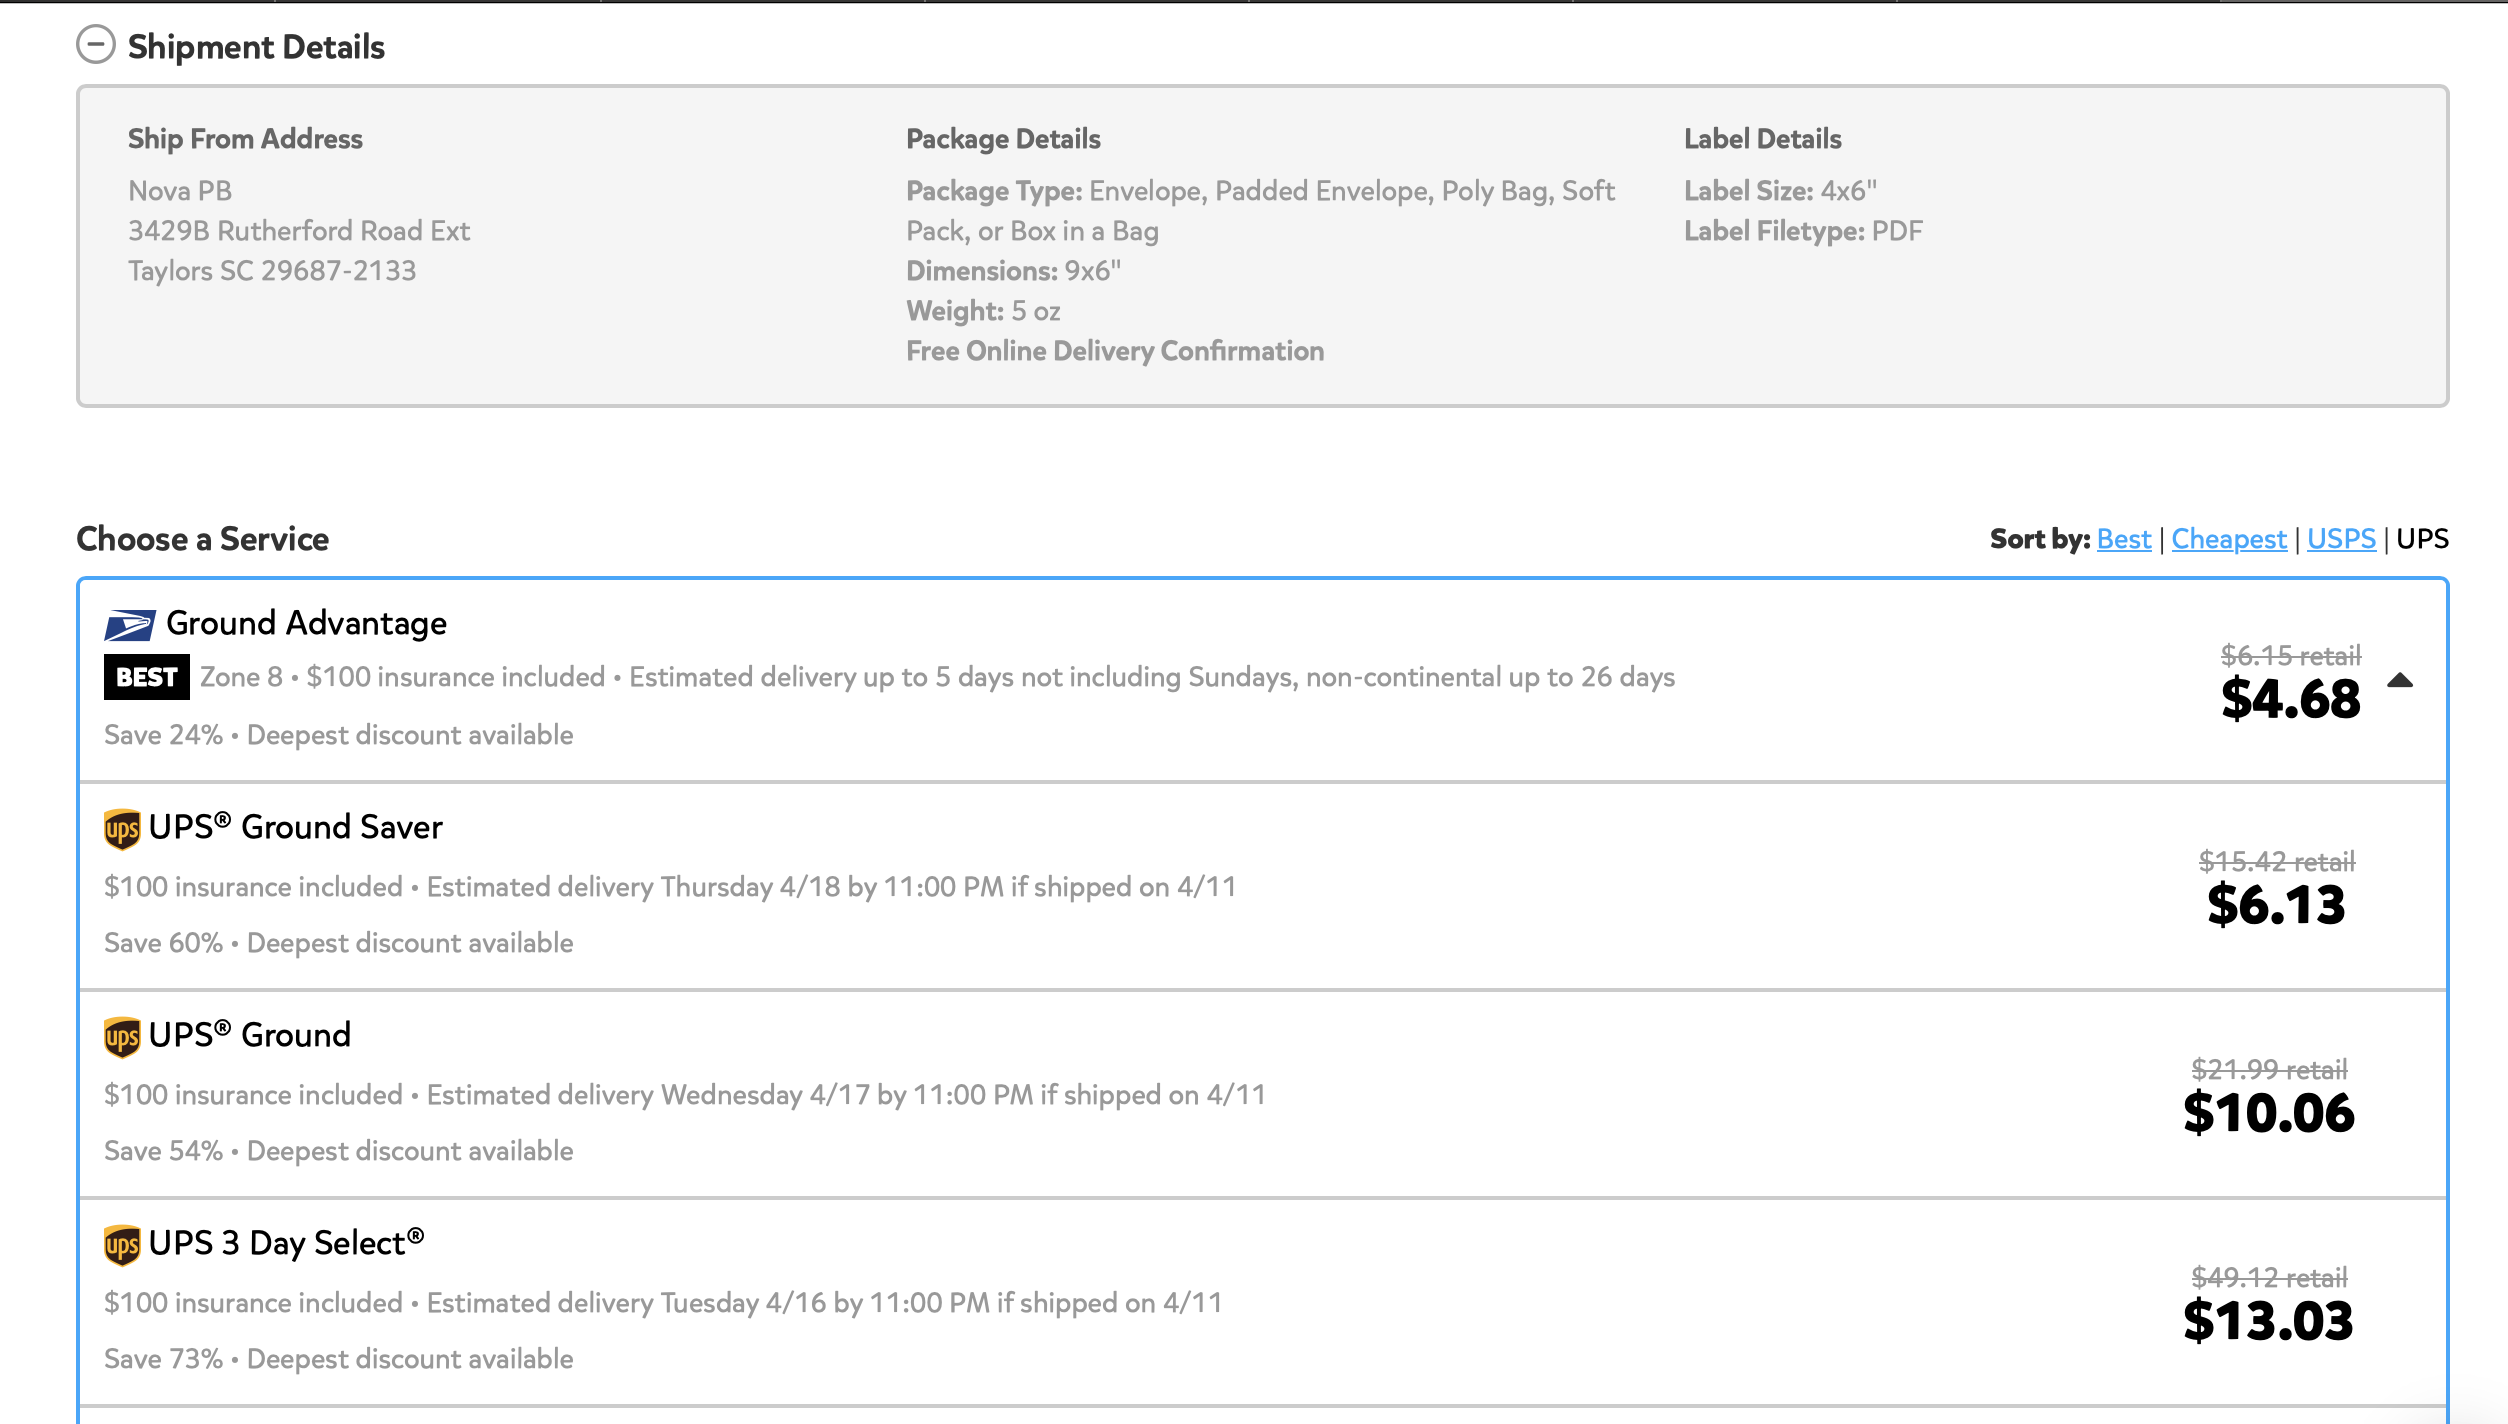Choose UPS Ground Saver service
The height and width of the screenshot is (1424, 2508).
pos(1263,886)
